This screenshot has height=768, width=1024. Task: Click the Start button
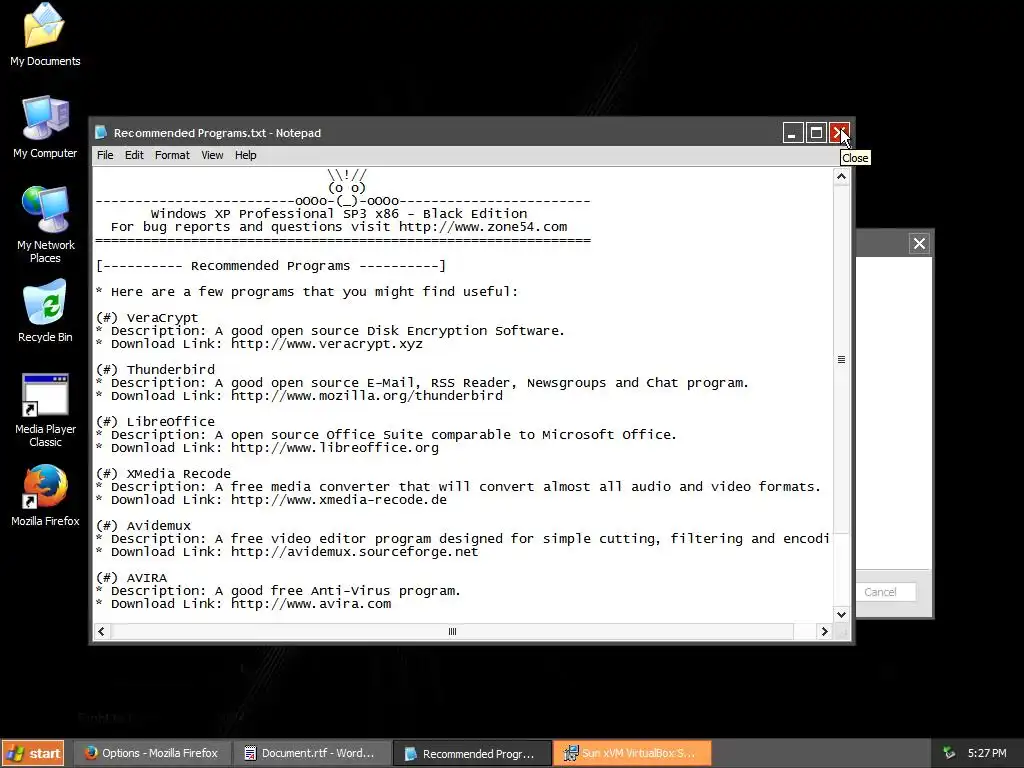33,753
